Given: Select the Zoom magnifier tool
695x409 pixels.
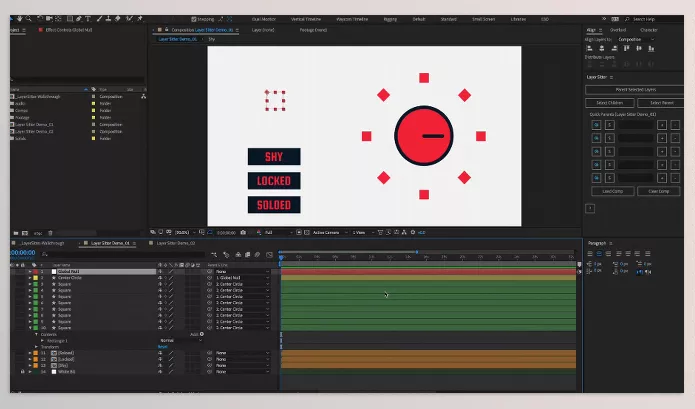Looking at the screenshot, I should click(x=29, y=19).
